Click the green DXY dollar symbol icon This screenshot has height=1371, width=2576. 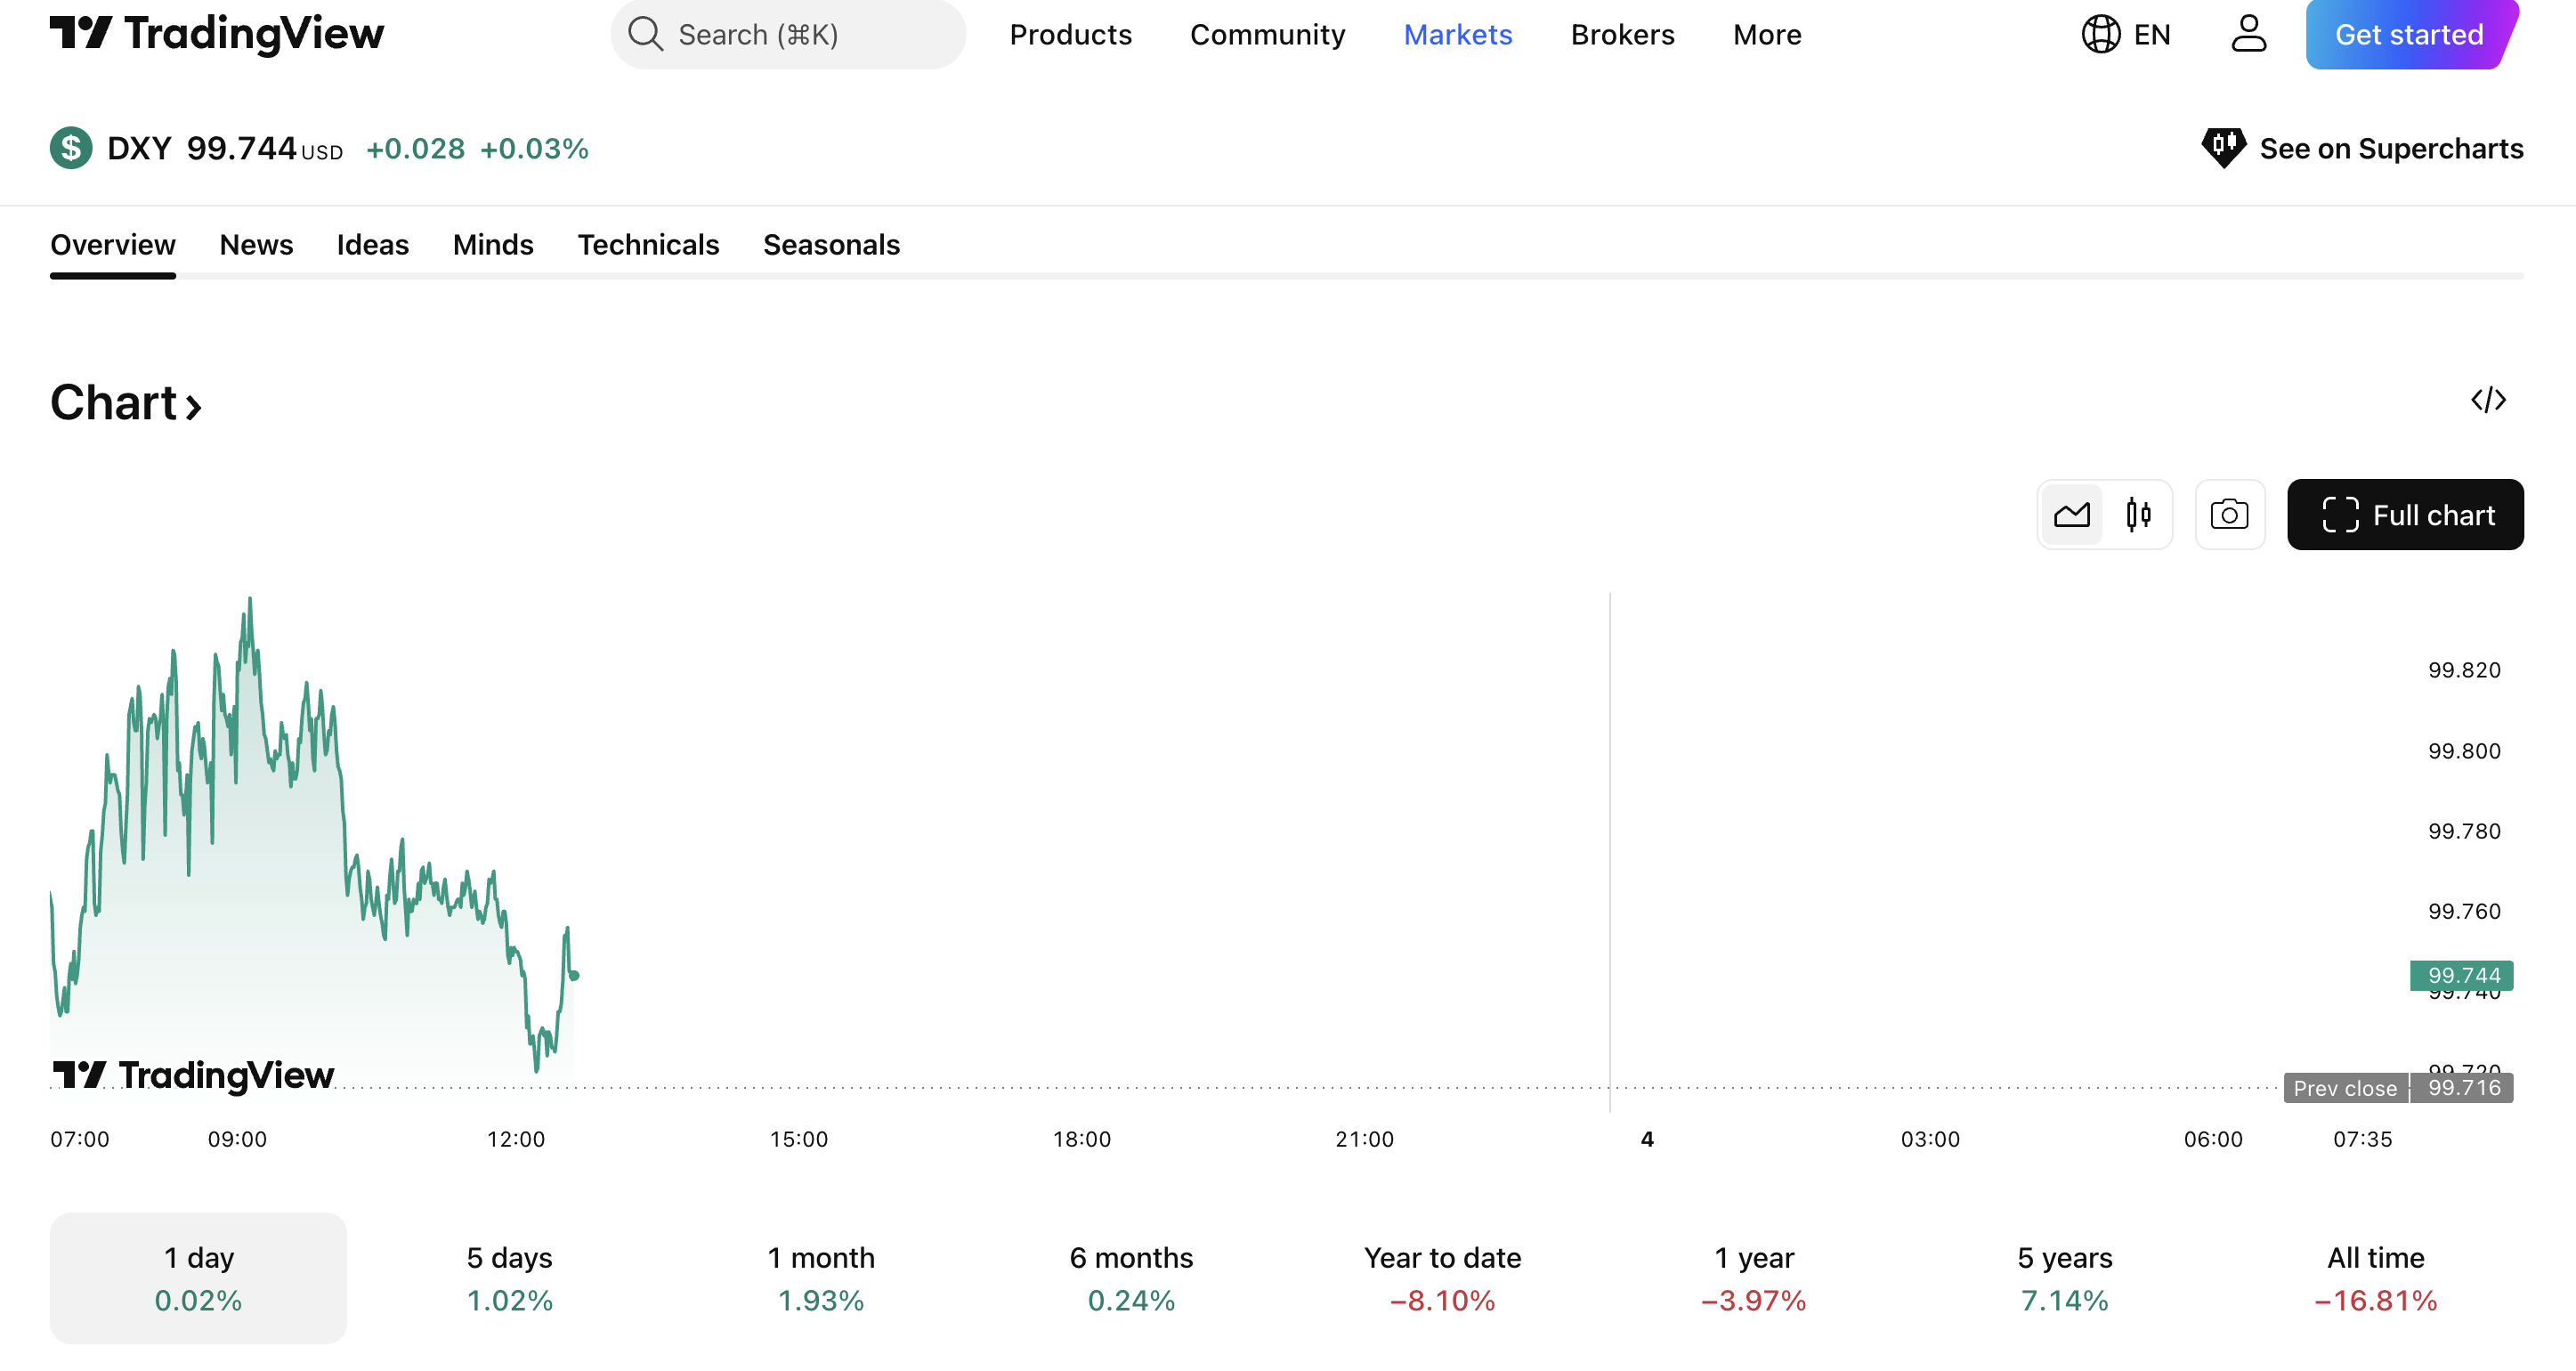coord(71,148)
